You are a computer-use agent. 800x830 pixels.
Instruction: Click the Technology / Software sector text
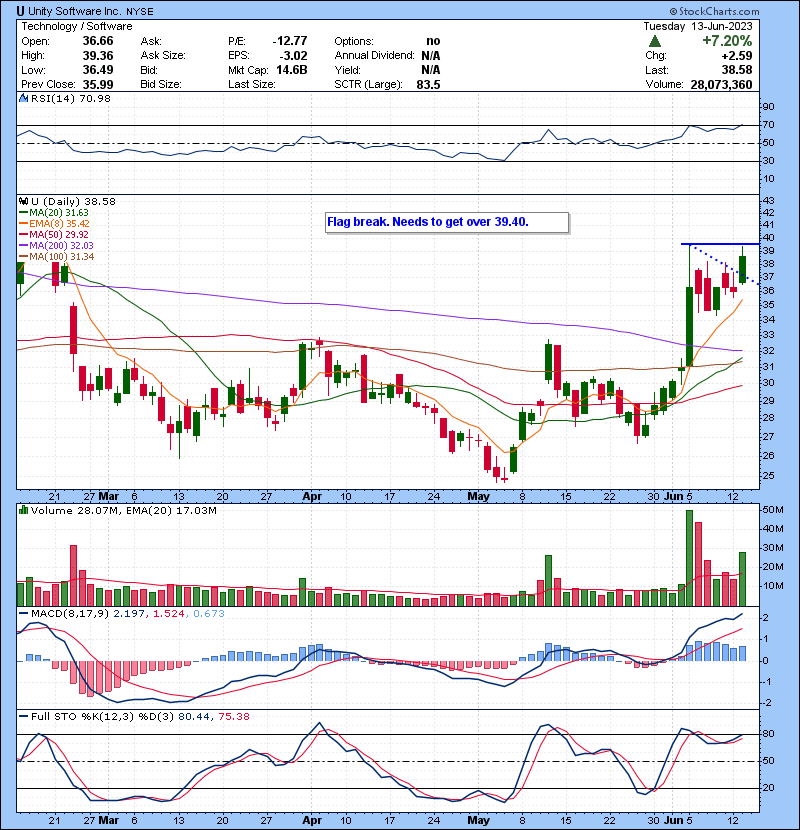coord(77,26)
